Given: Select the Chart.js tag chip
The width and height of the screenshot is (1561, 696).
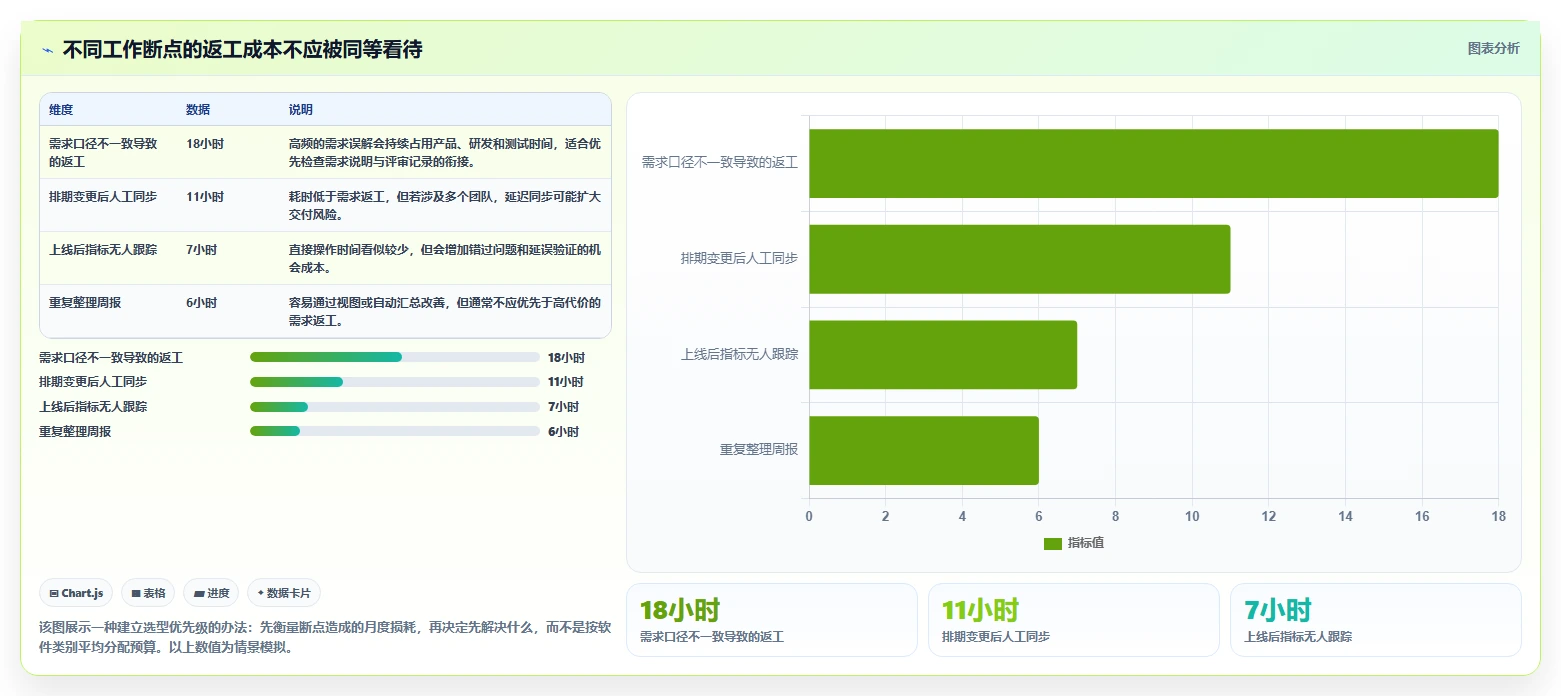Looking at the screenshot, I should click(76, 593).
